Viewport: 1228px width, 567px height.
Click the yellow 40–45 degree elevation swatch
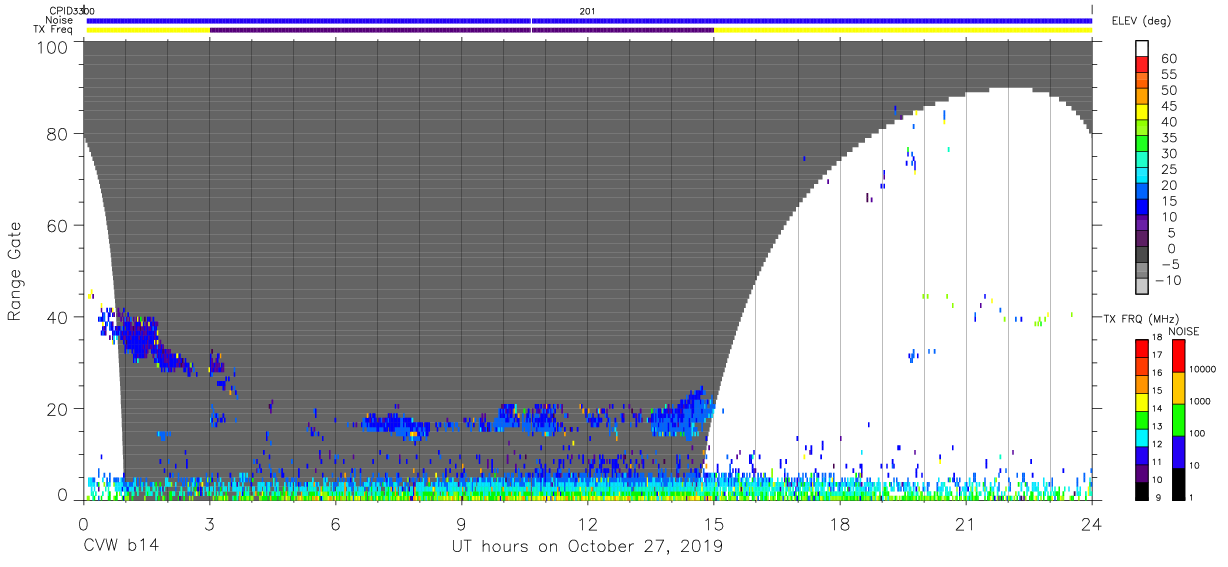click(x=1141, y=114)
